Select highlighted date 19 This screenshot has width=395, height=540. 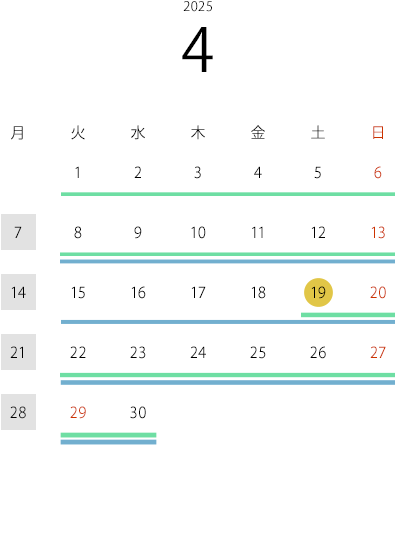coord(318,292)
